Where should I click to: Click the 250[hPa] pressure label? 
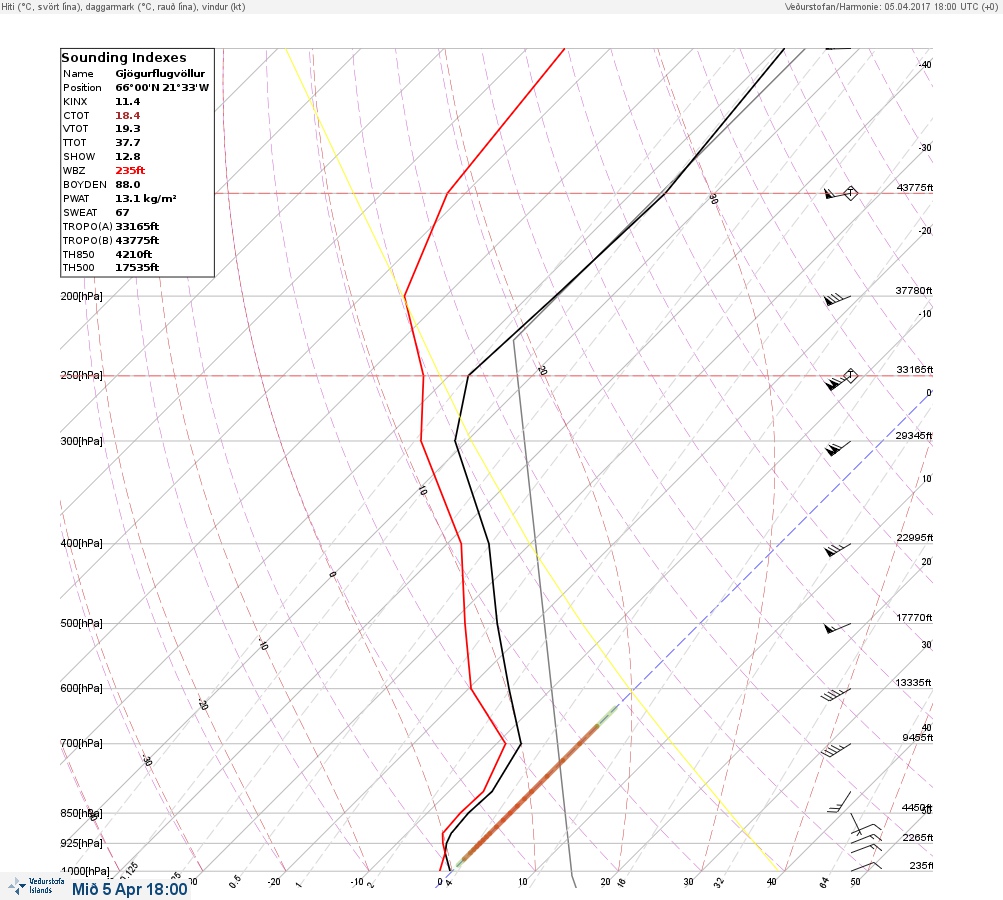pos(81,375)
